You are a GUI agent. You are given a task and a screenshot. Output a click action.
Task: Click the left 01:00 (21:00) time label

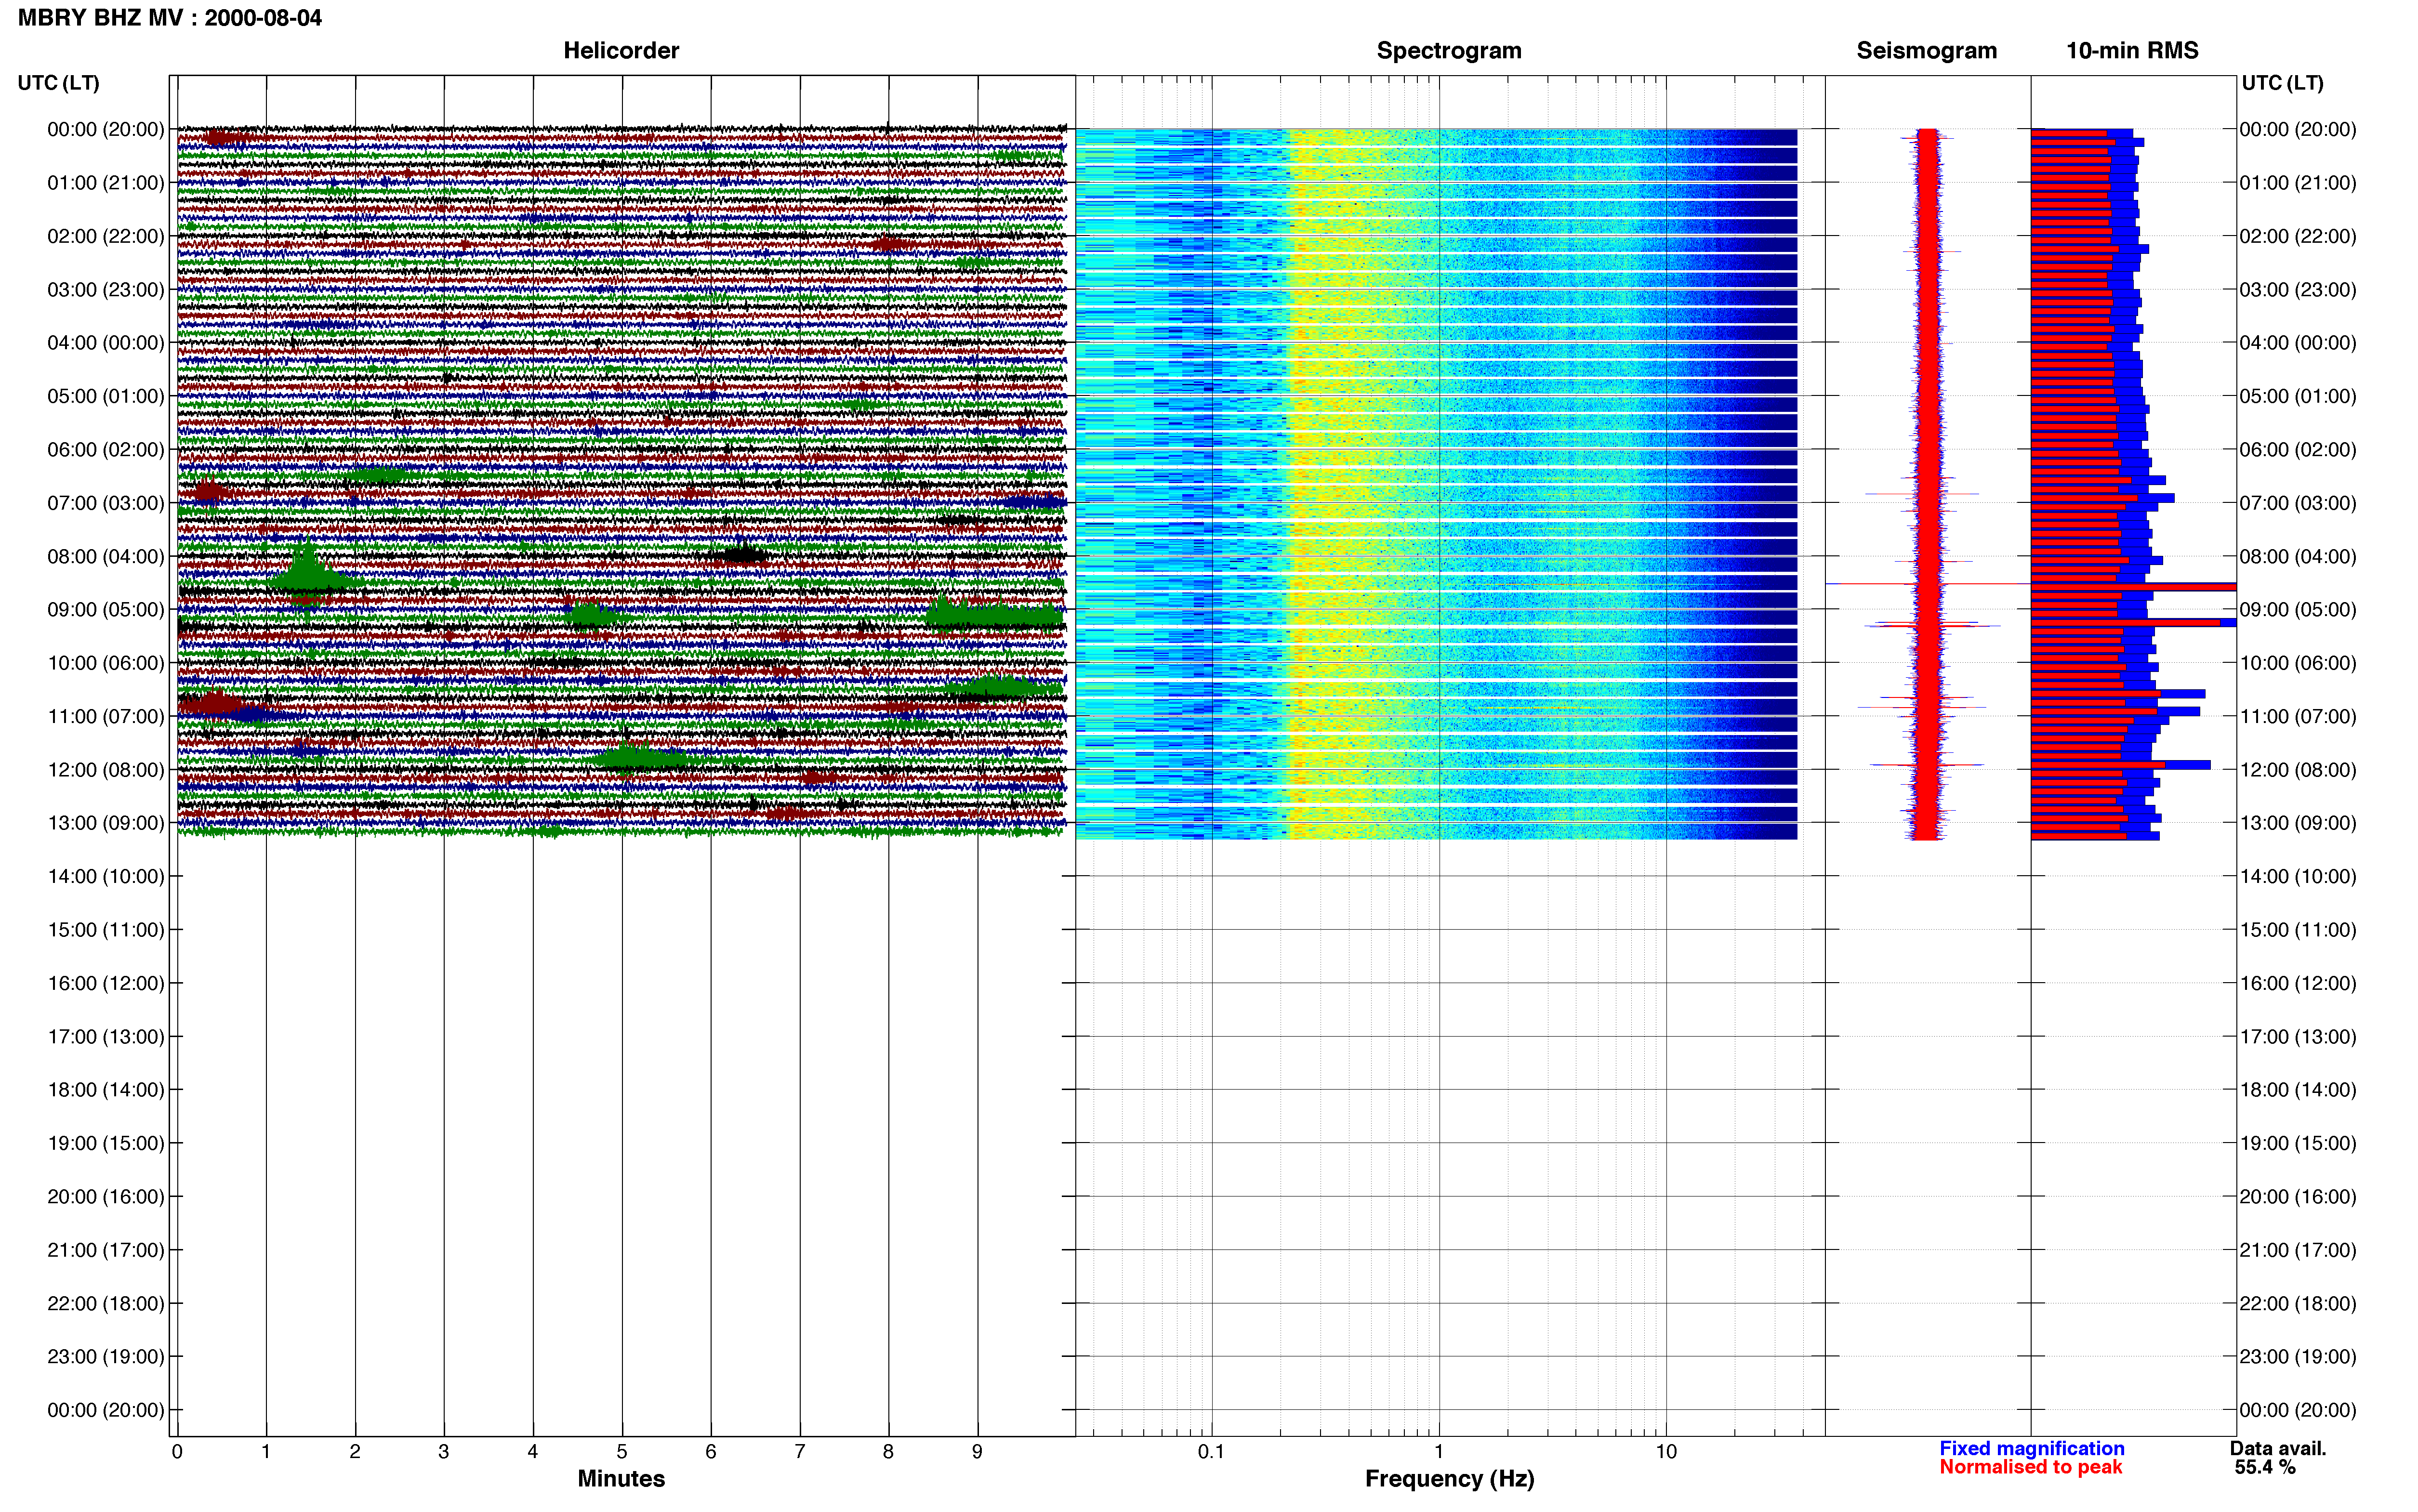[106, 182]
